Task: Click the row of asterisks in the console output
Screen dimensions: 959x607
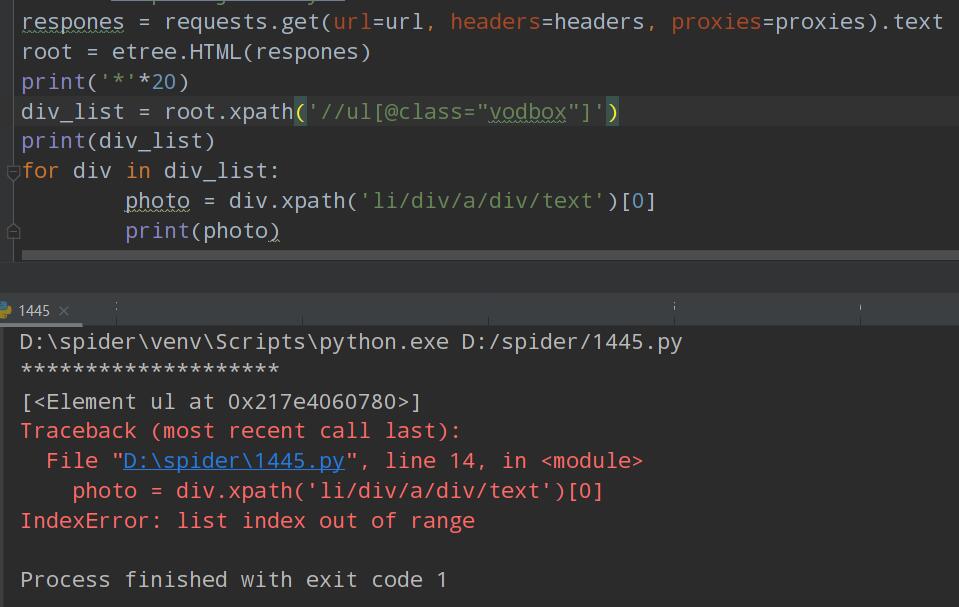Action: pos(150,371)
